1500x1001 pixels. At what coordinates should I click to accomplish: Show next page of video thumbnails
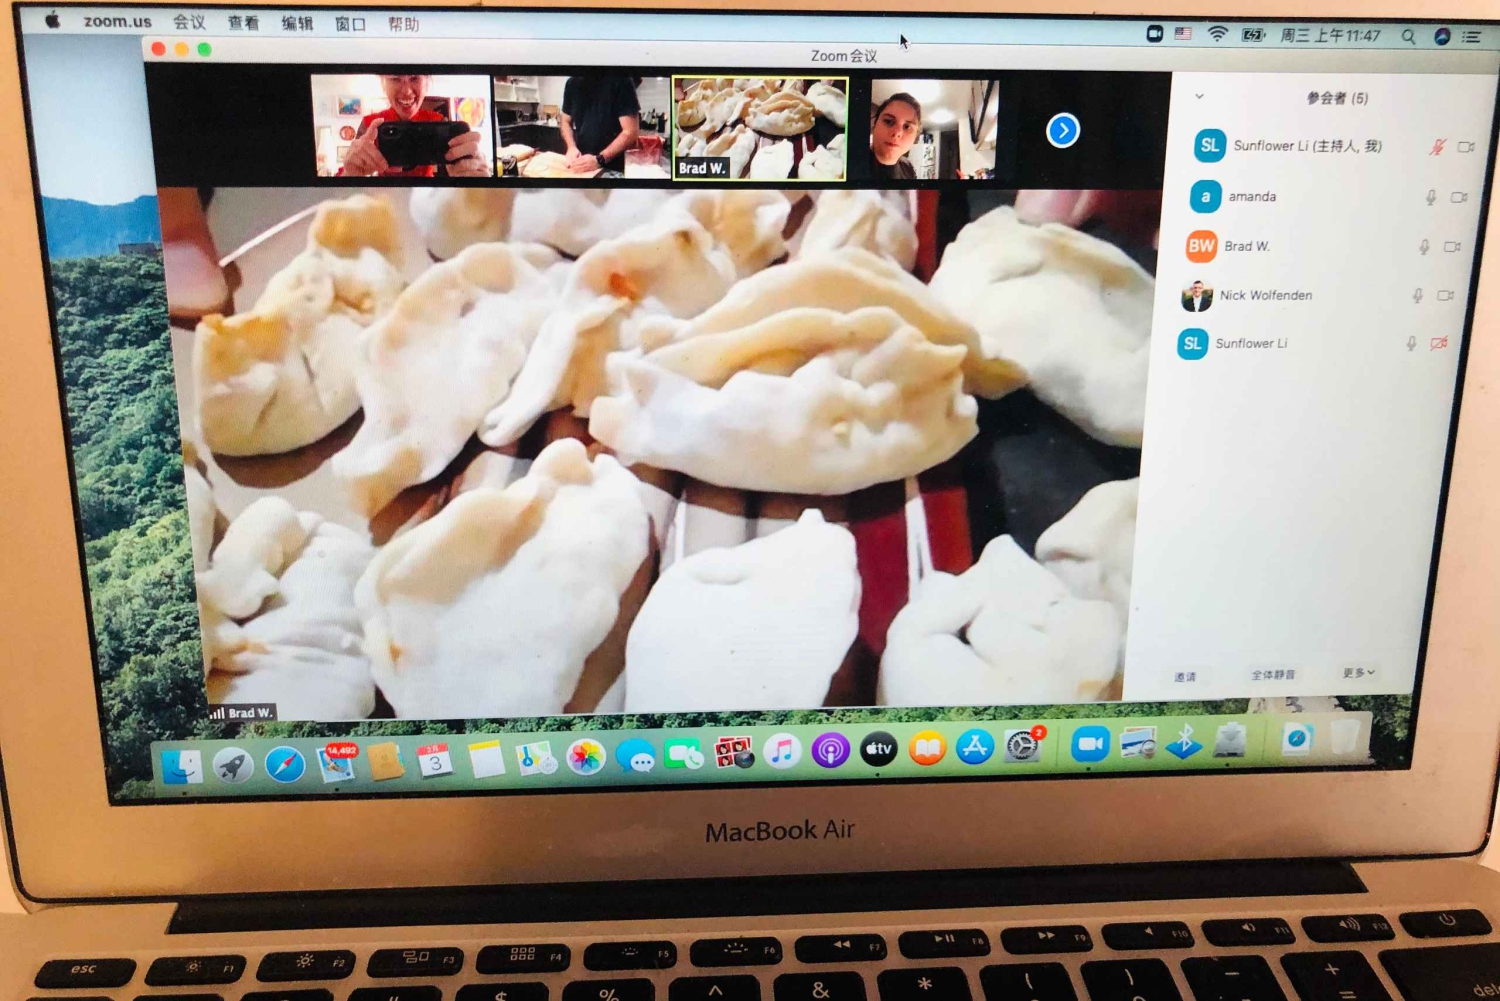(1062, 131)
